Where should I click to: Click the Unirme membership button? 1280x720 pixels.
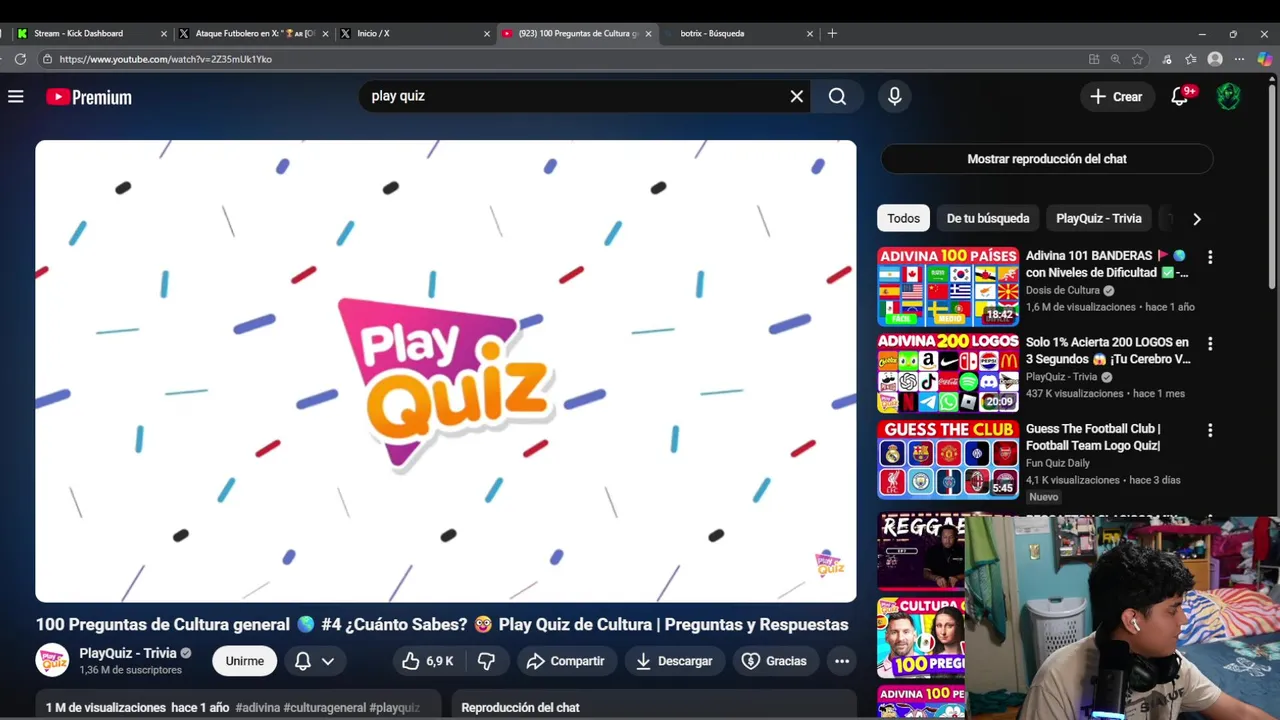click(x=245, y=661)
